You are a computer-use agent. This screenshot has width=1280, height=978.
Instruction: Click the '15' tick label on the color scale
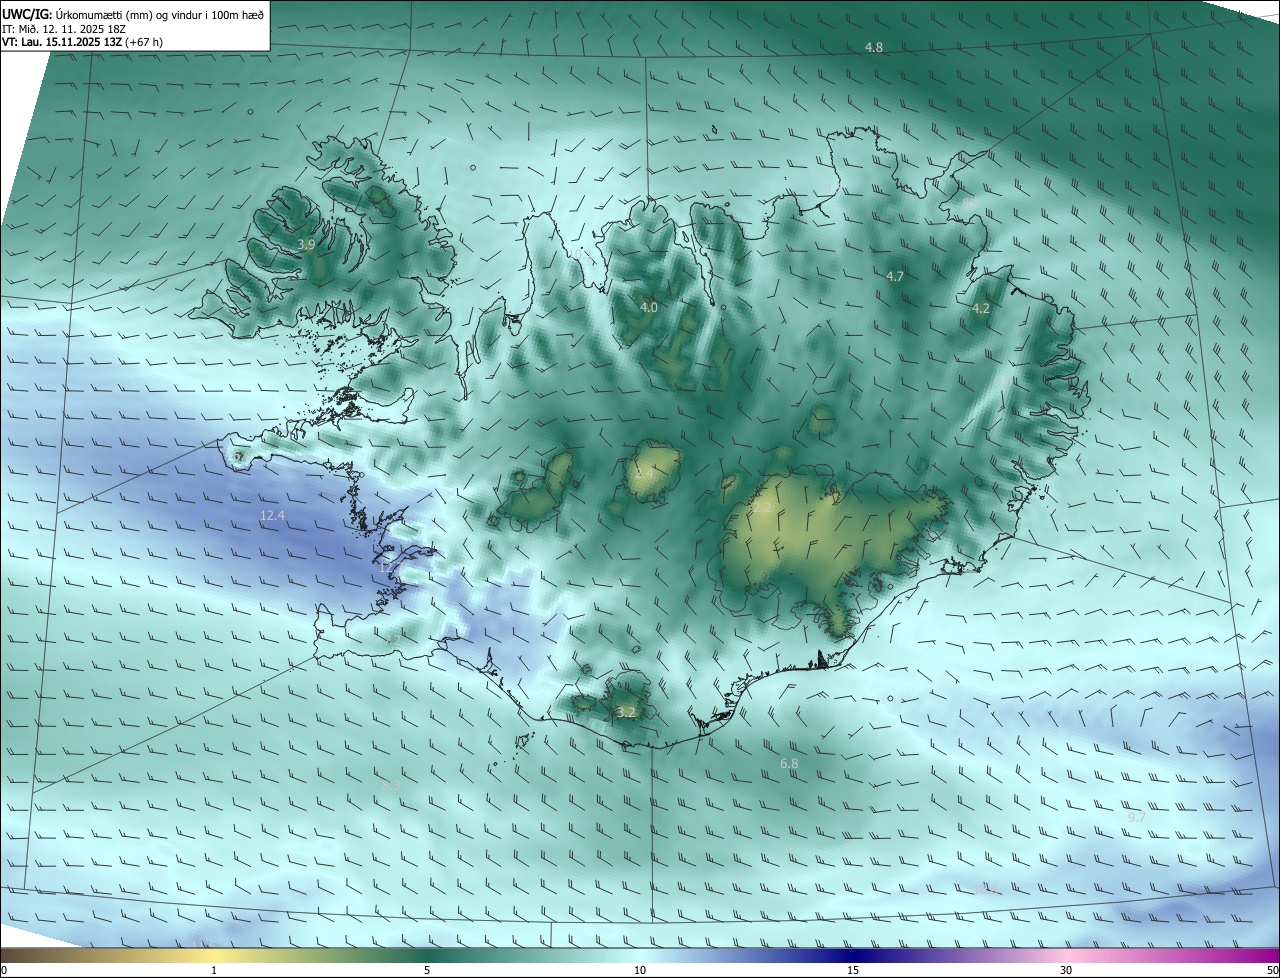coord(853,971)
